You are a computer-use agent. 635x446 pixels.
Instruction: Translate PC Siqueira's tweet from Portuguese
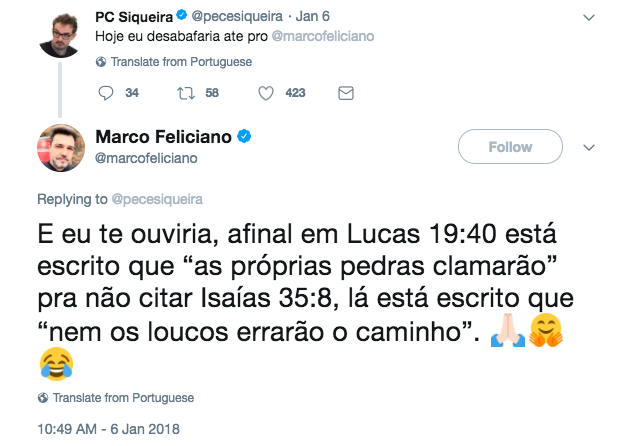180,62
